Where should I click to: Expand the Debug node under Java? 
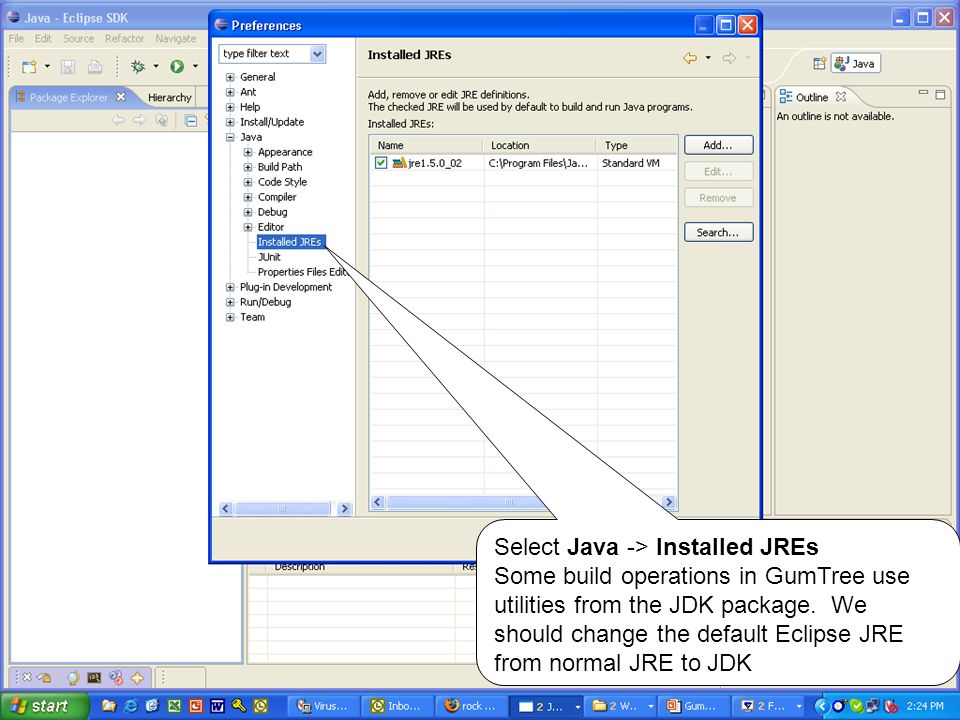(248, 212)
